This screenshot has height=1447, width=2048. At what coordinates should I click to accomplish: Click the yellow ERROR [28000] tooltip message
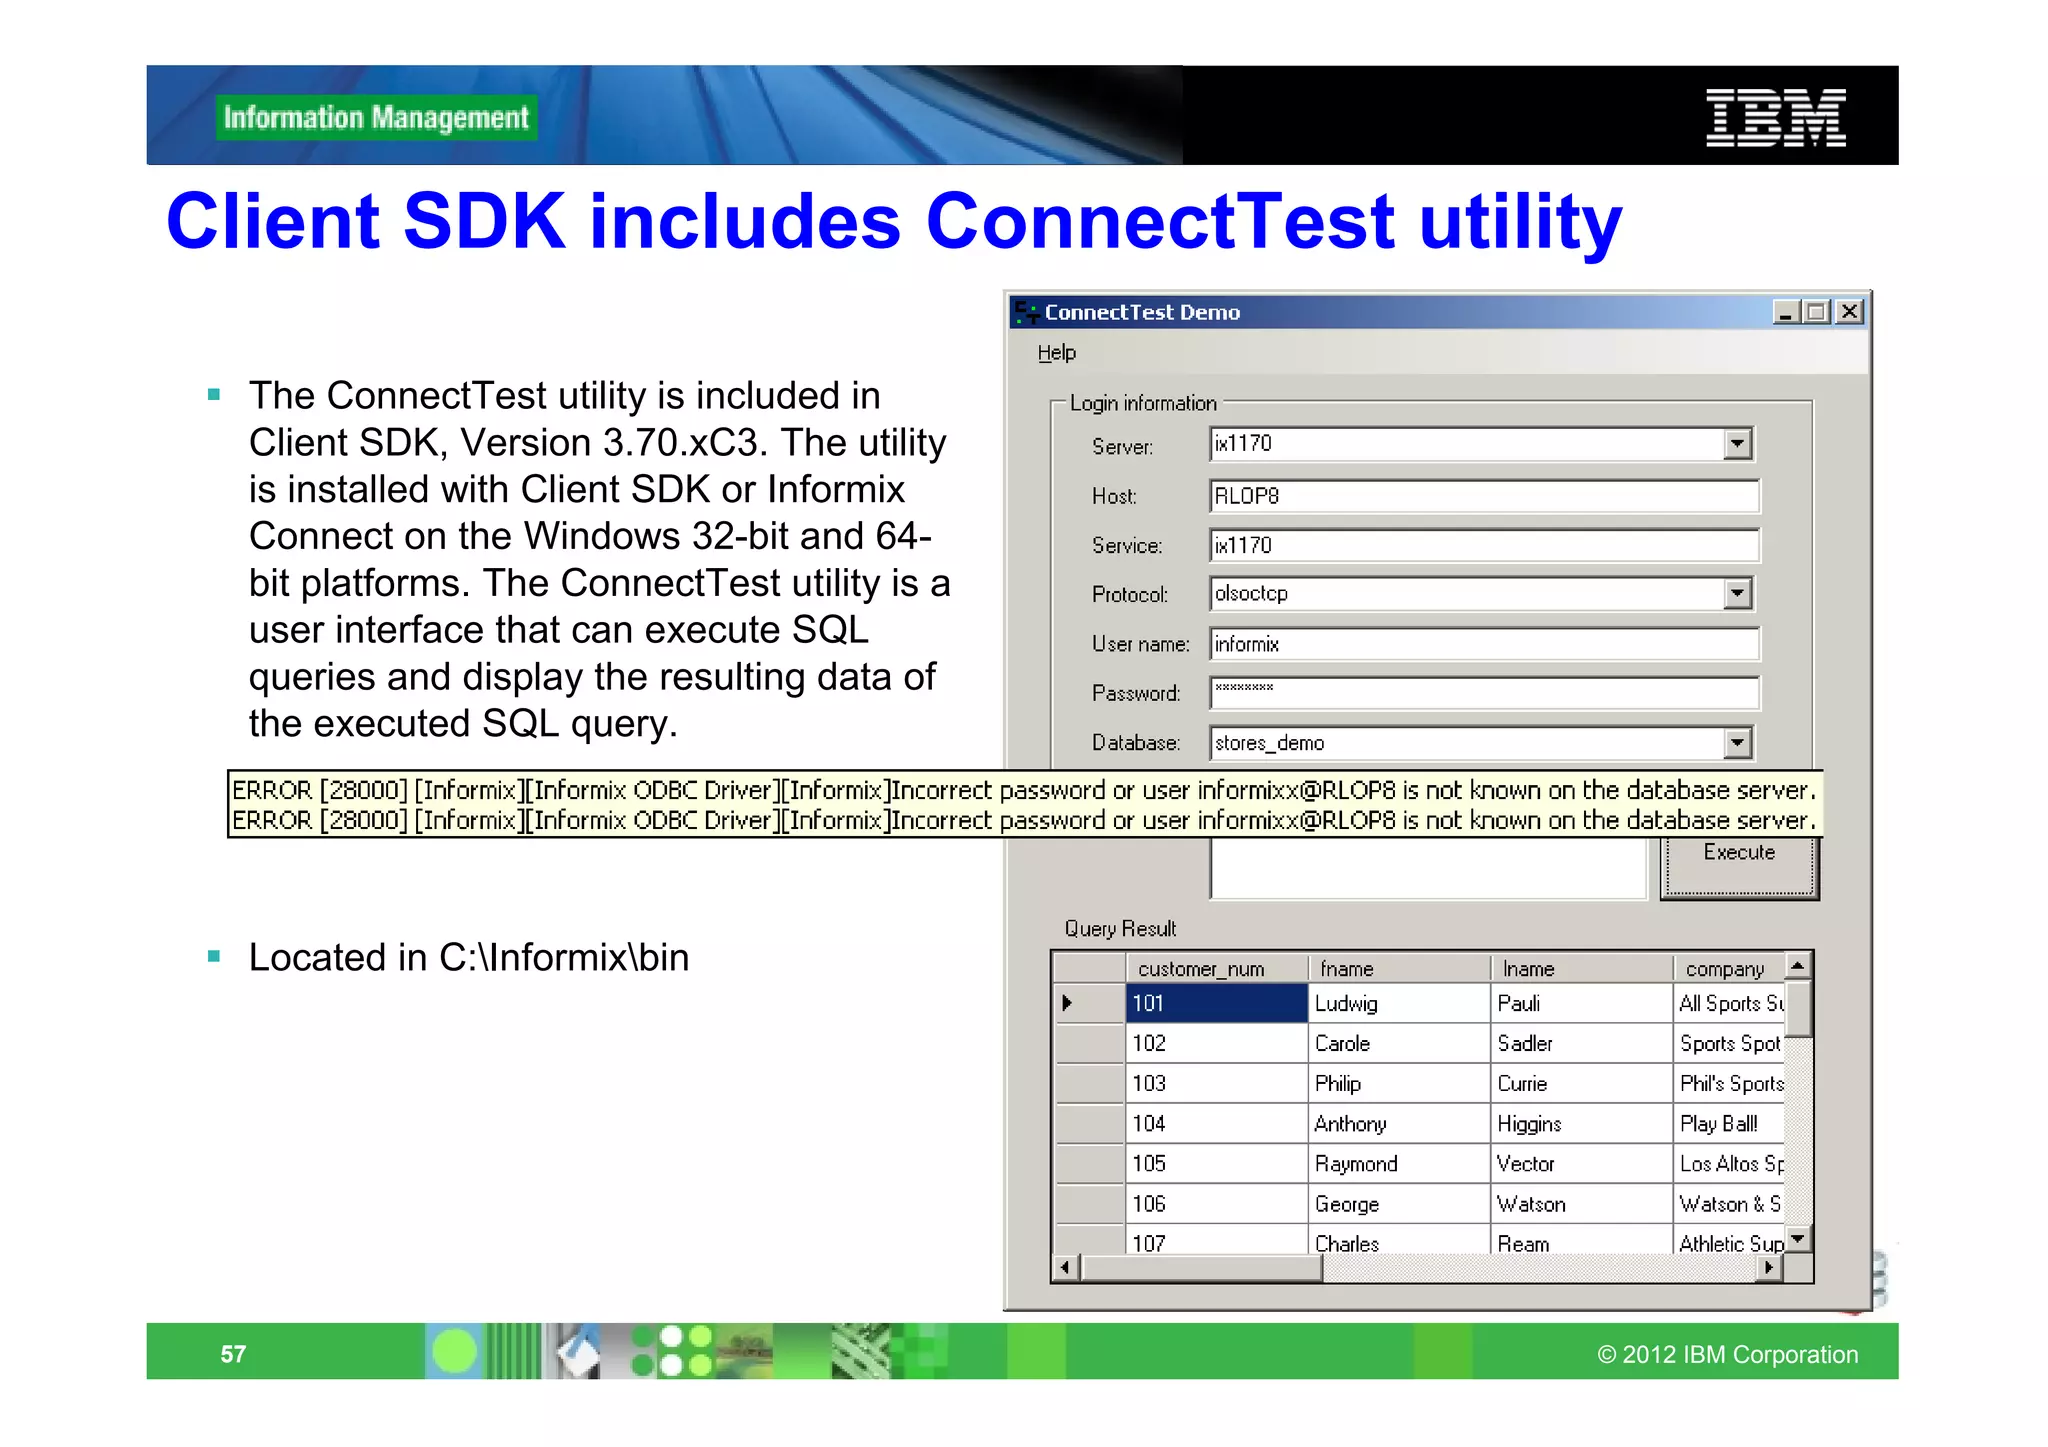(1024, 804)
